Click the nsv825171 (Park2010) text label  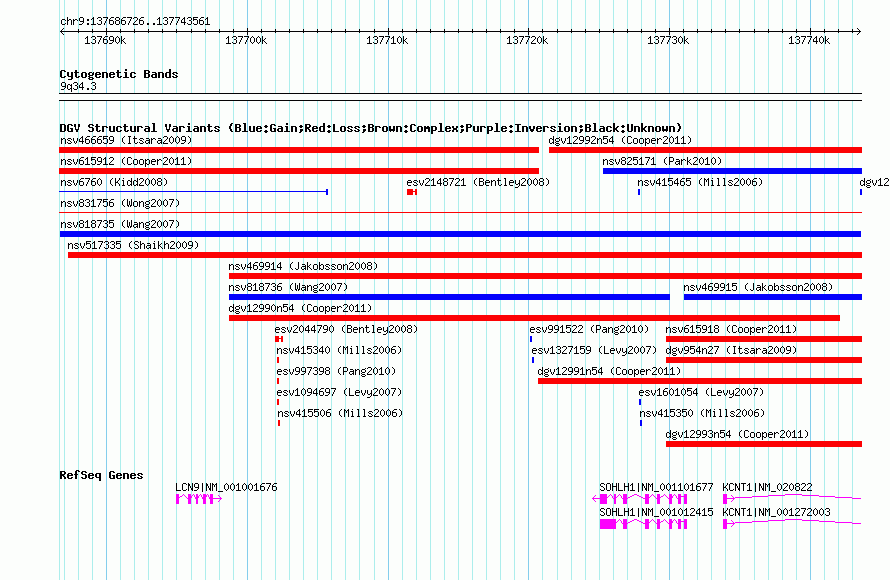pos(662,161)
